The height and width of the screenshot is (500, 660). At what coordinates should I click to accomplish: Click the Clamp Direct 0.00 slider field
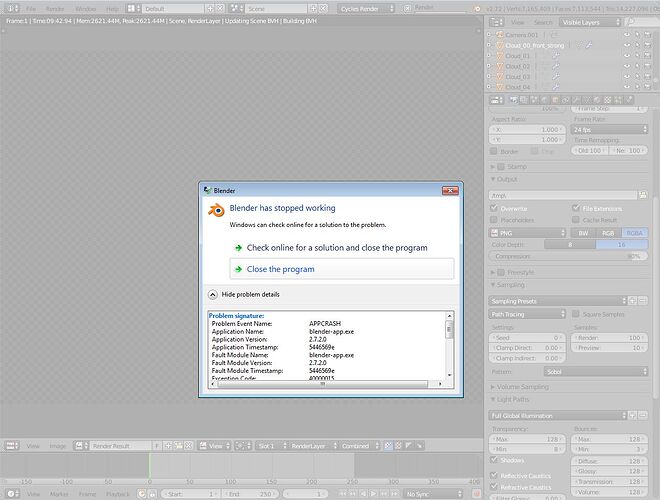point(527,348)
